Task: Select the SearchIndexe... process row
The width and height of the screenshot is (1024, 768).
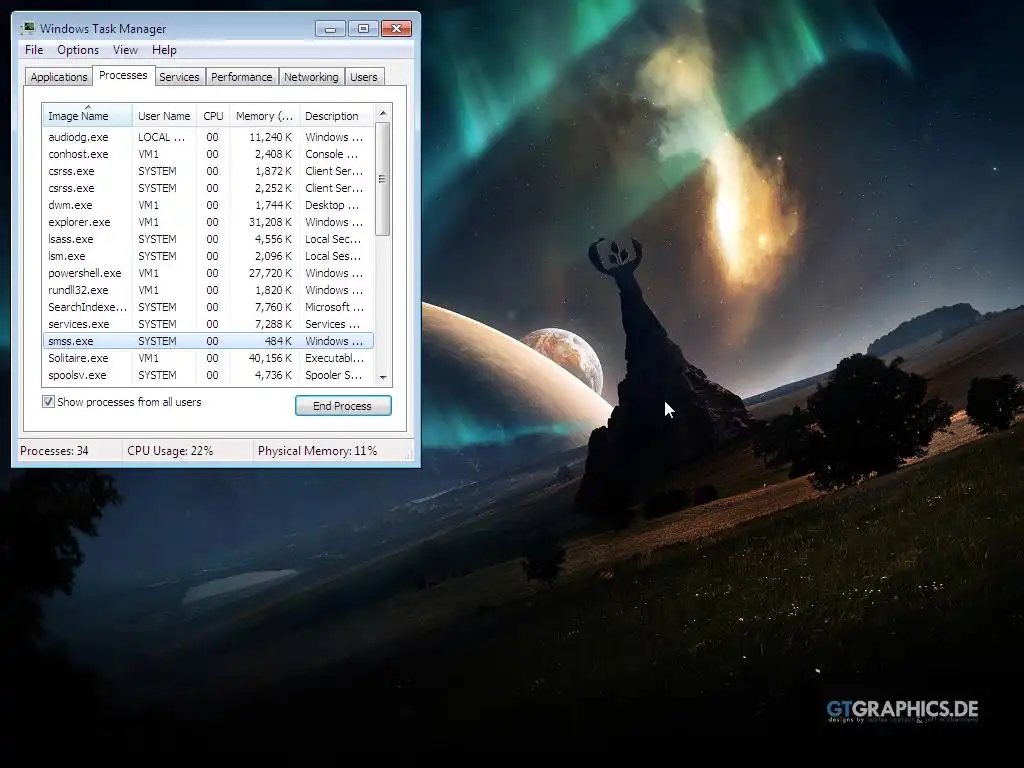Action: click(x=208, y=307)
